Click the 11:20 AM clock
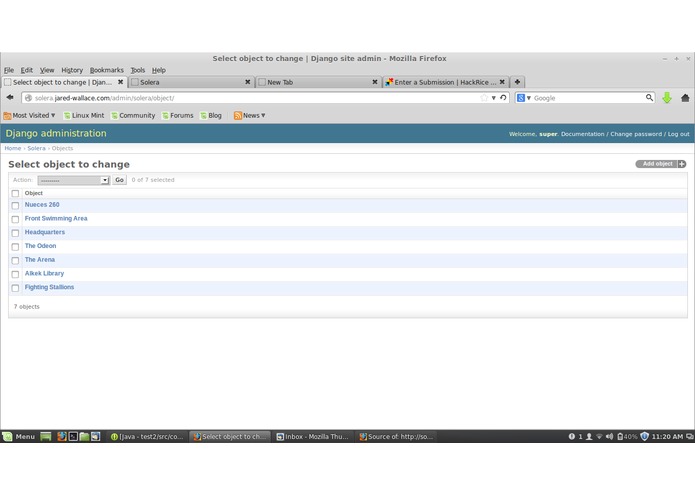This screenshot has width=695, height=494. [x=667, y=436]
